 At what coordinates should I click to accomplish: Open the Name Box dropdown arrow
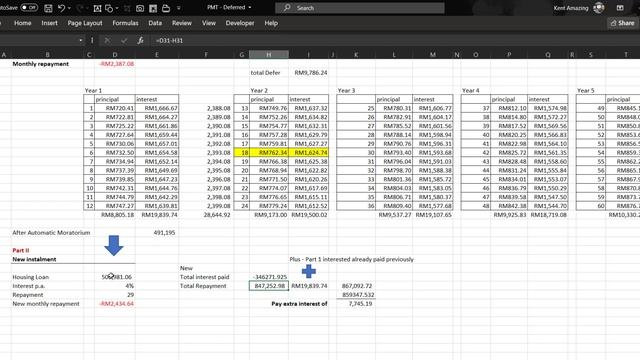pyautogui.click(x=80, y=40)
